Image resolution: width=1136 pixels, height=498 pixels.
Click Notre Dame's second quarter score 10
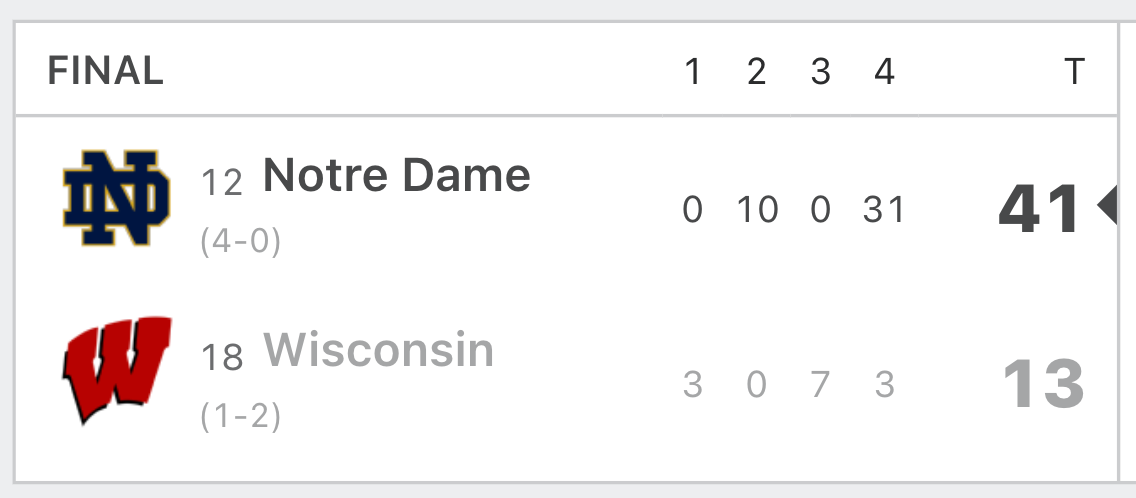tap(758, 210)
